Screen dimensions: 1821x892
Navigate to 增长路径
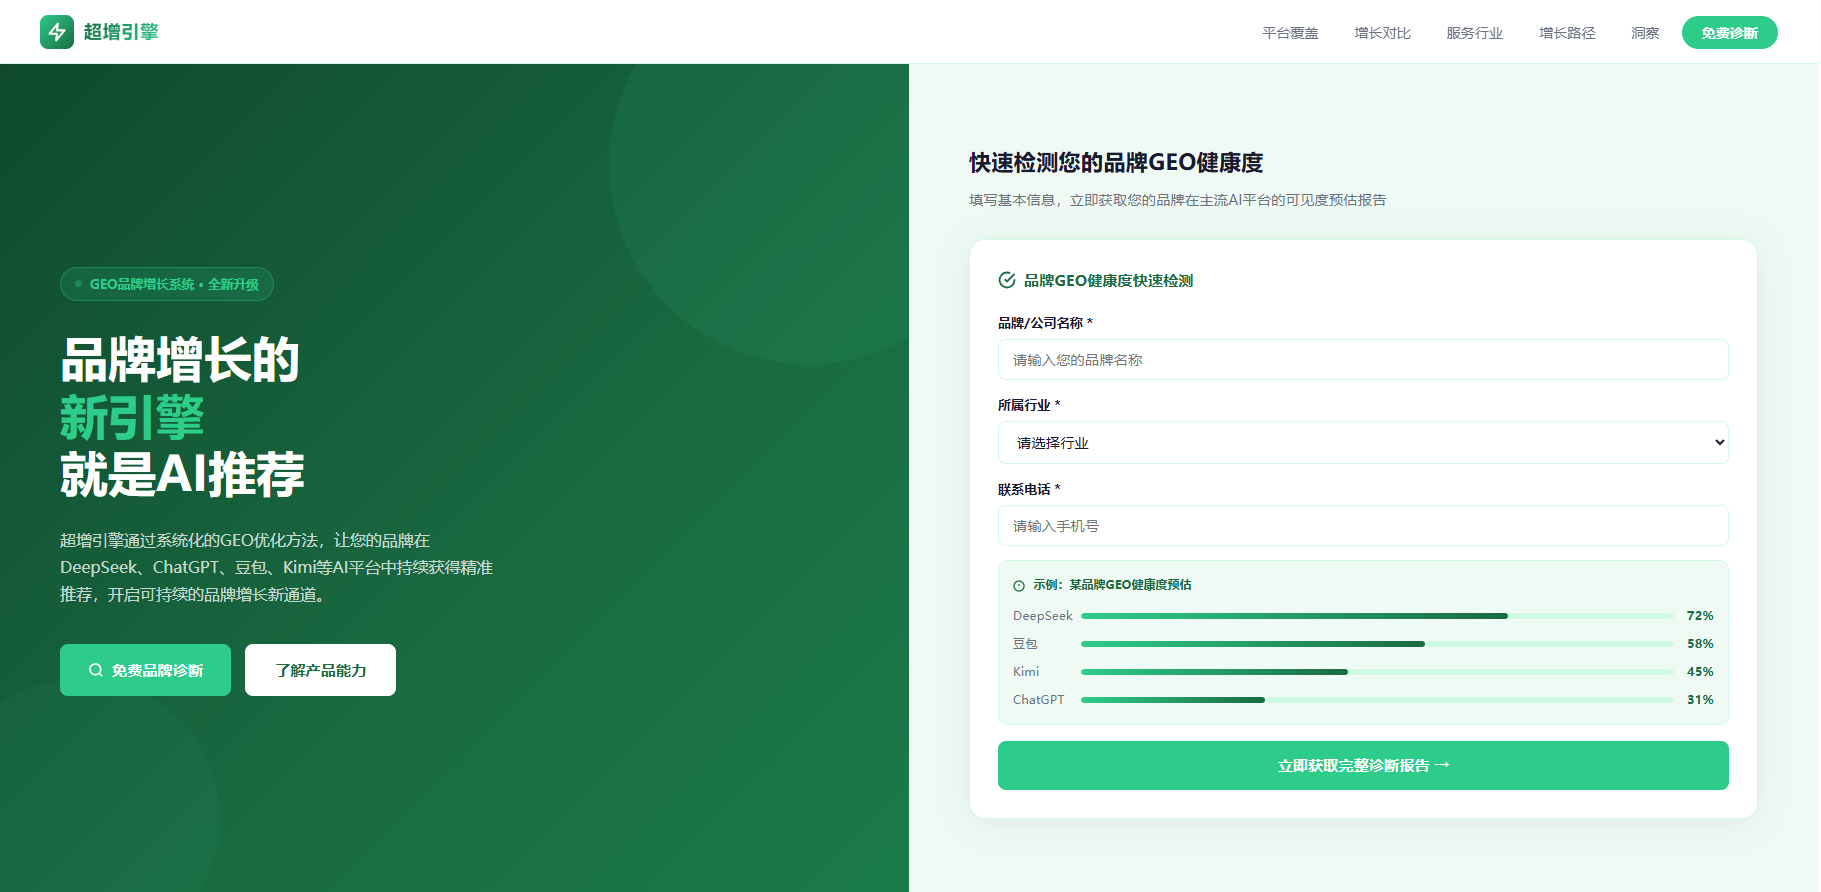pos(1567,33)
